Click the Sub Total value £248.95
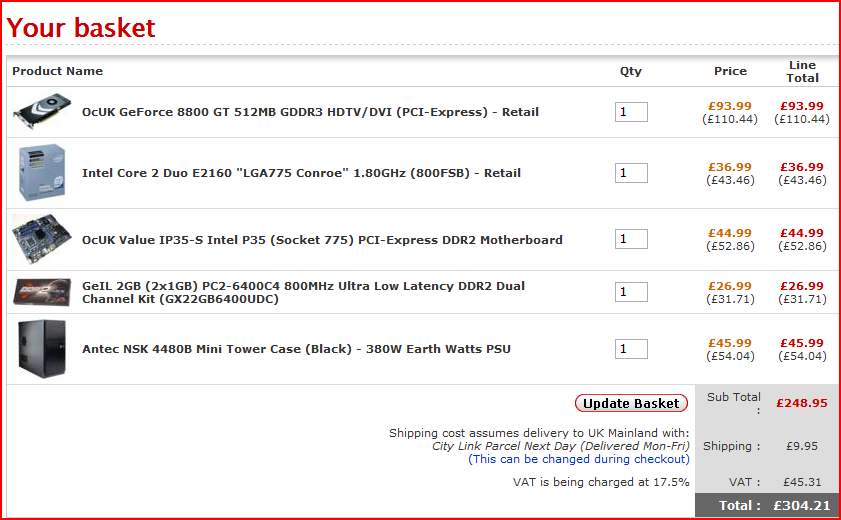Screen dimensions: 841x520 tap(802, 403)
